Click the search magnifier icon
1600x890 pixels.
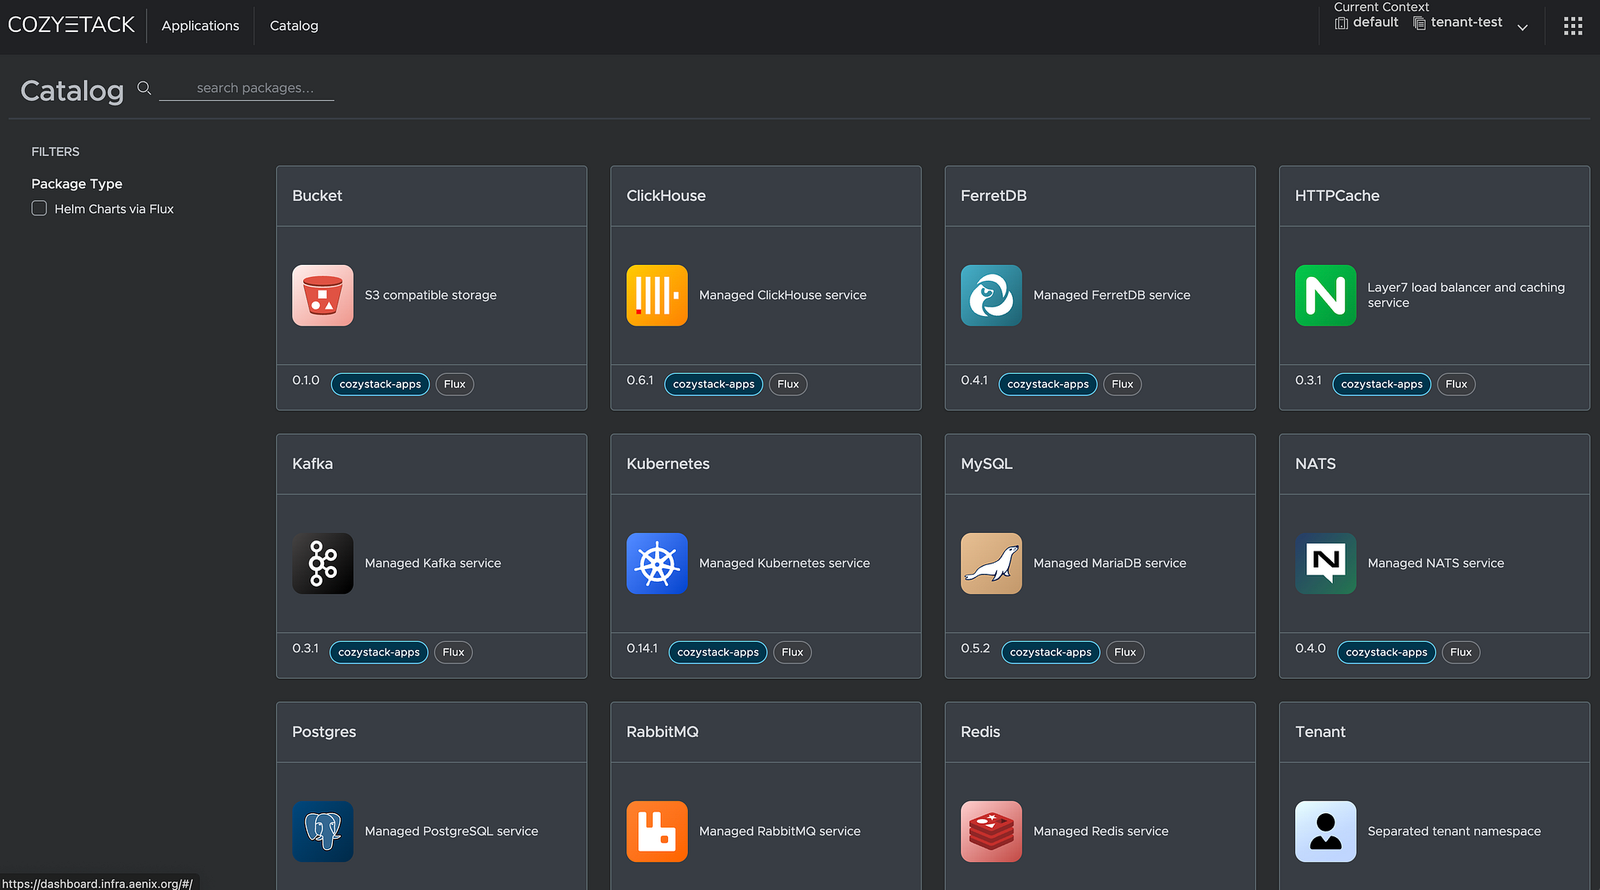144,88
